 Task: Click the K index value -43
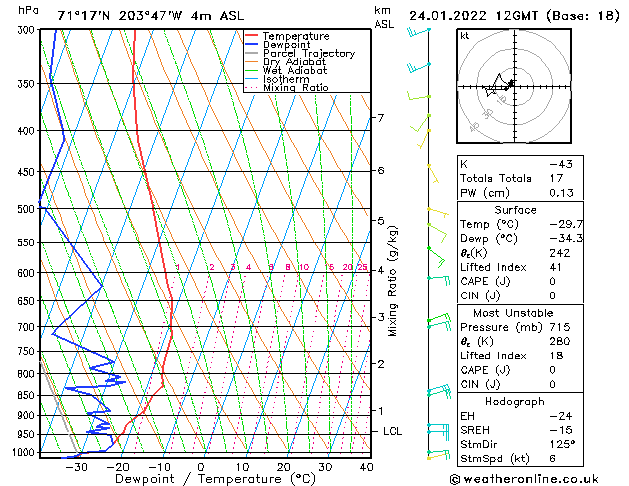coord(561,164)
